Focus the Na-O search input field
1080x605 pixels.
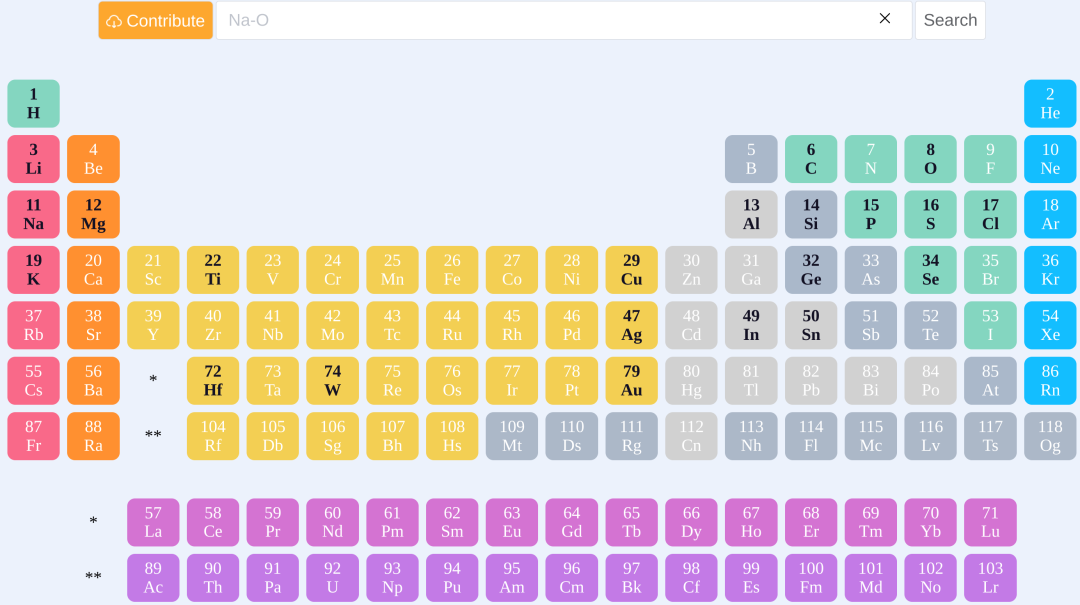click(x=540, y=20)
